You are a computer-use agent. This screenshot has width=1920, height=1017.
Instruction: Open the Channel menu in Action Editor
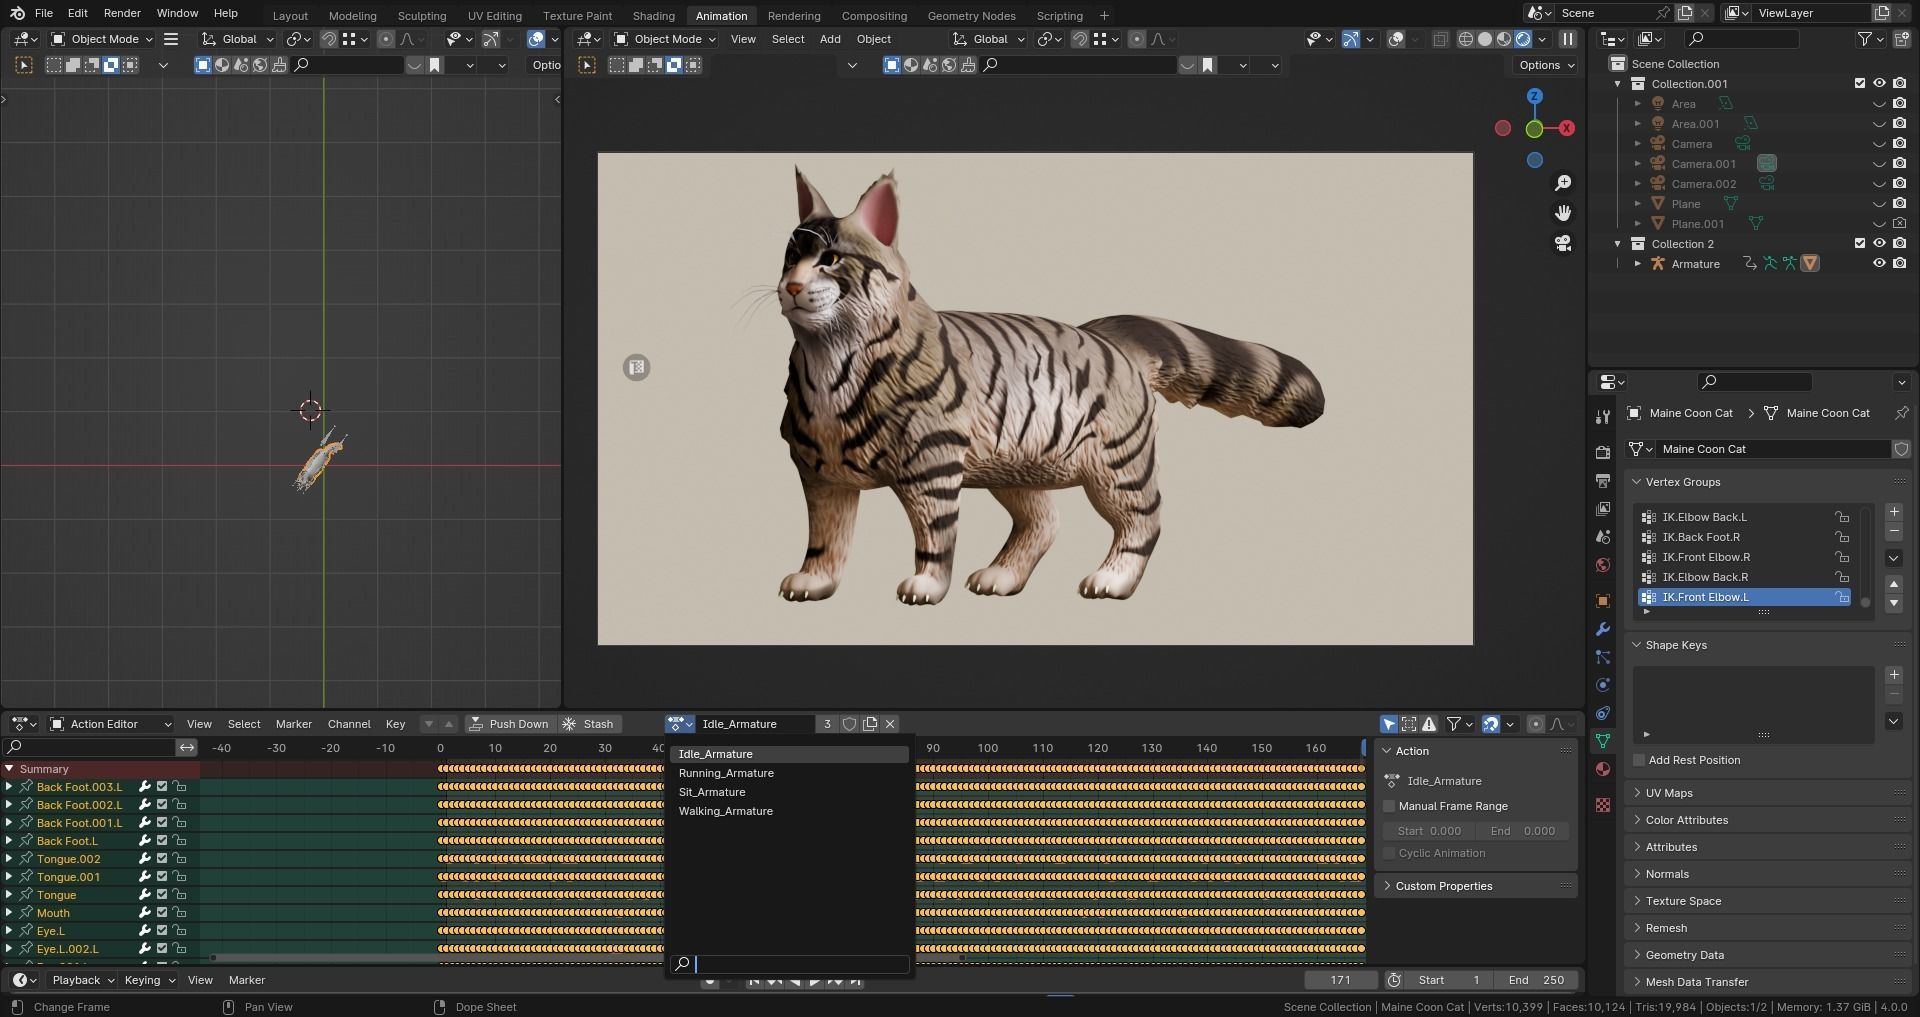click(349, 724)
